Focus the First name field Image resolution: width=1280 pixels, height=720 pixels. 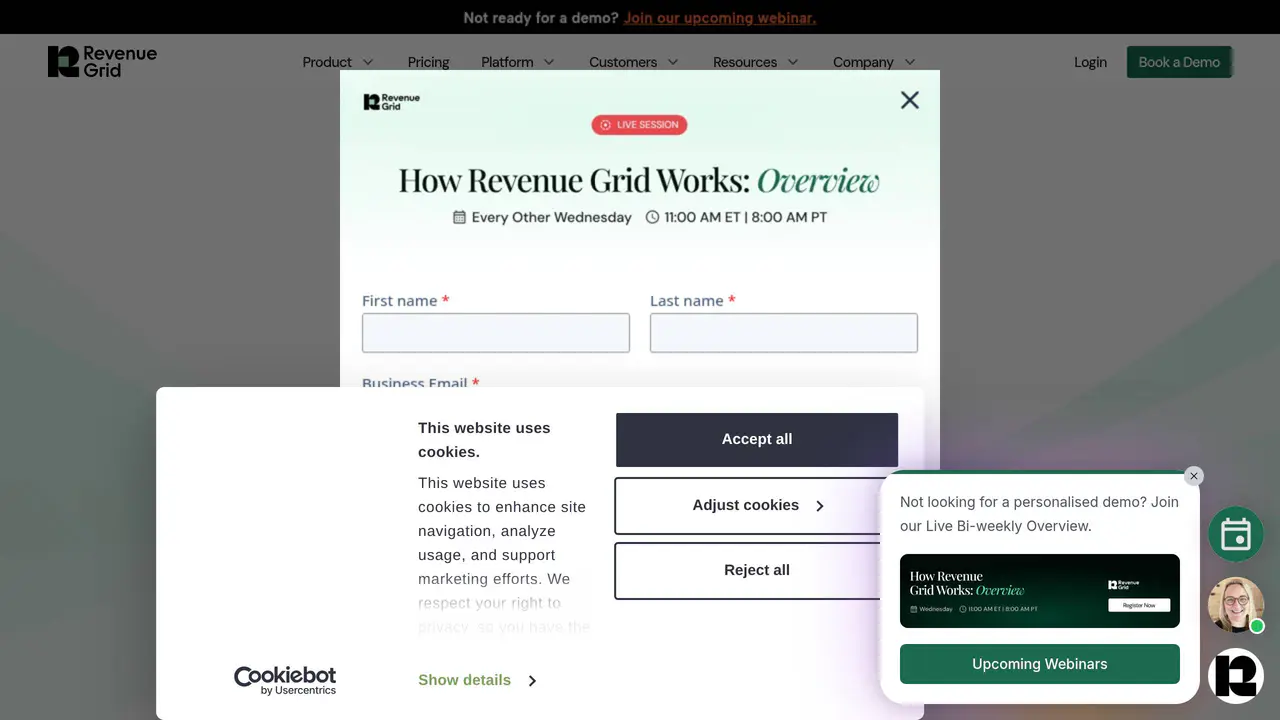point(496,333)
